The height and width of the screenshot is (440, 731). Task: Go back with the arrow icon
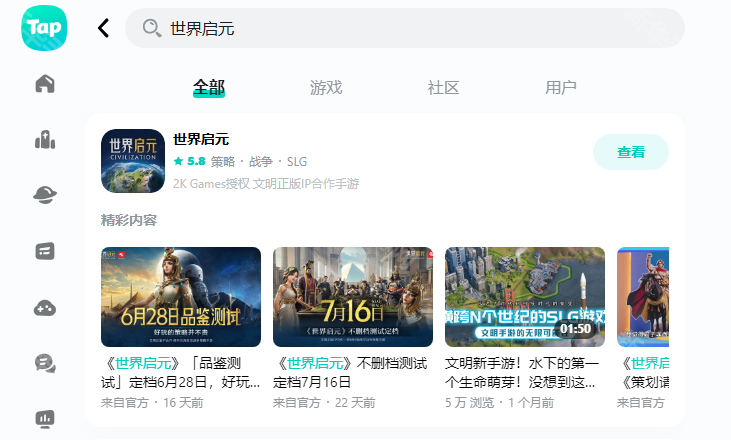pos(103,28)
